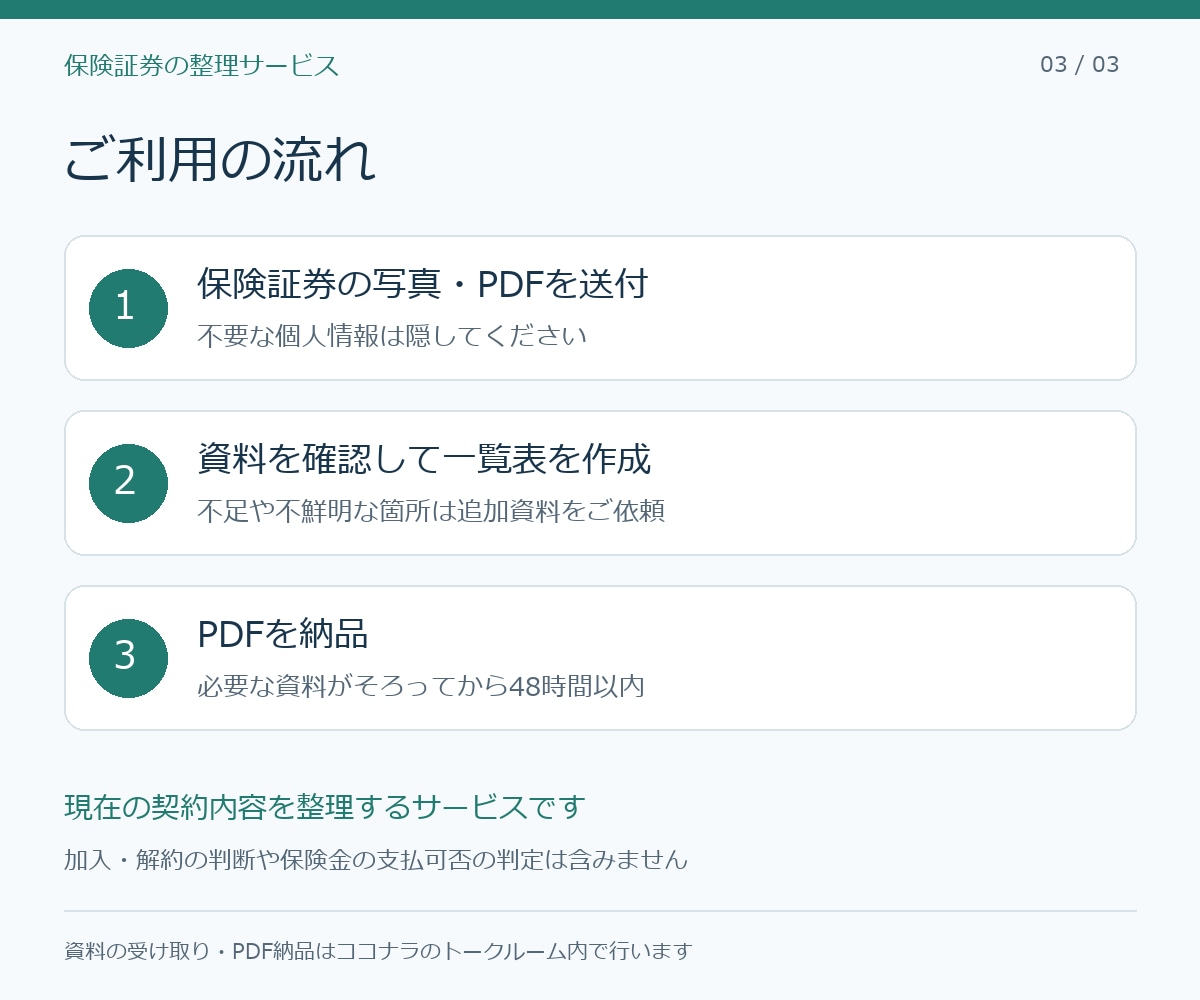
Task: Click footer note about ココナラのトークルーム
Action: click(378, 951)
